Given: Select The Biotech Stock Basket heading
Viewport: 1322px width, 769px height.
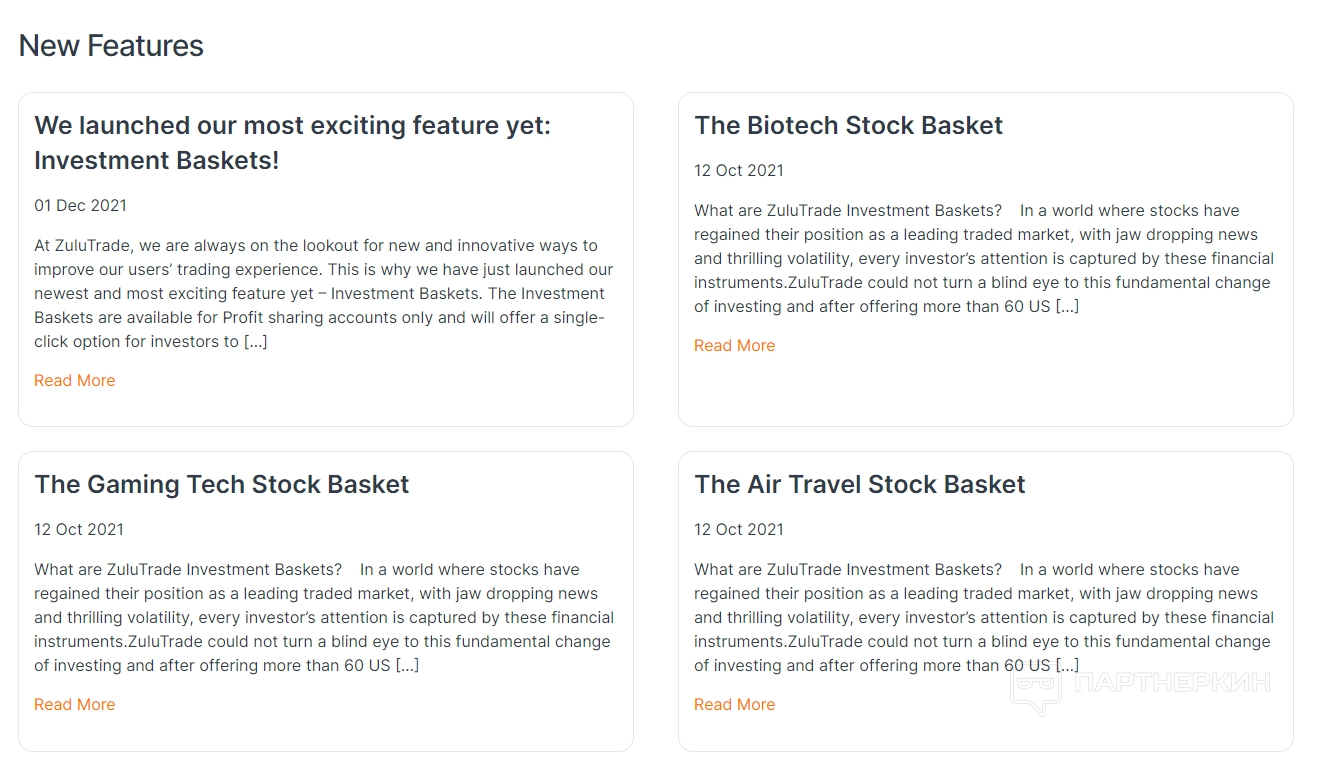Looking at the screenshot, I should tap(848, 125).
